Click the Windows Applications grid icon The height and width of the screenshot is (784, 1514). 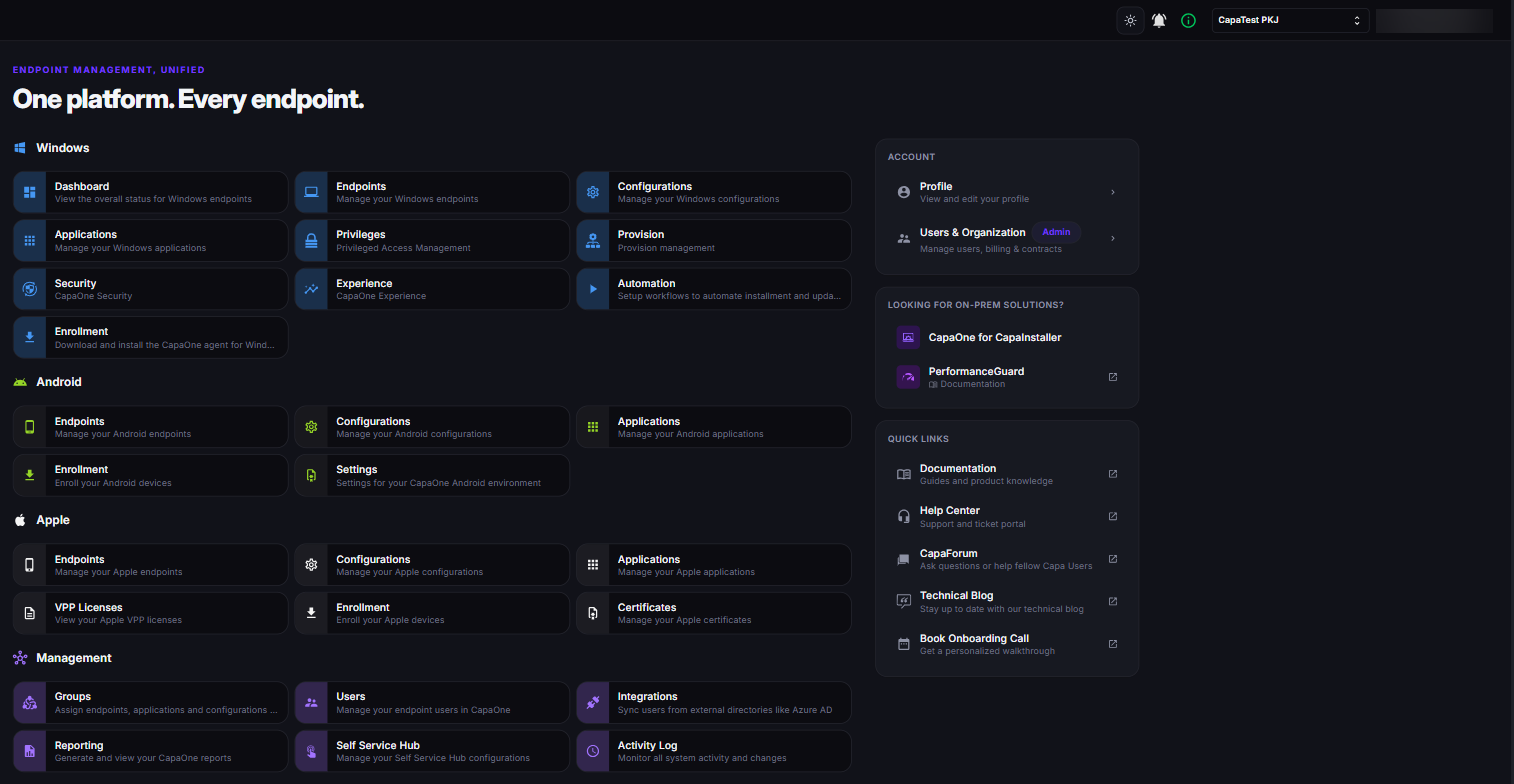(30, 240)
